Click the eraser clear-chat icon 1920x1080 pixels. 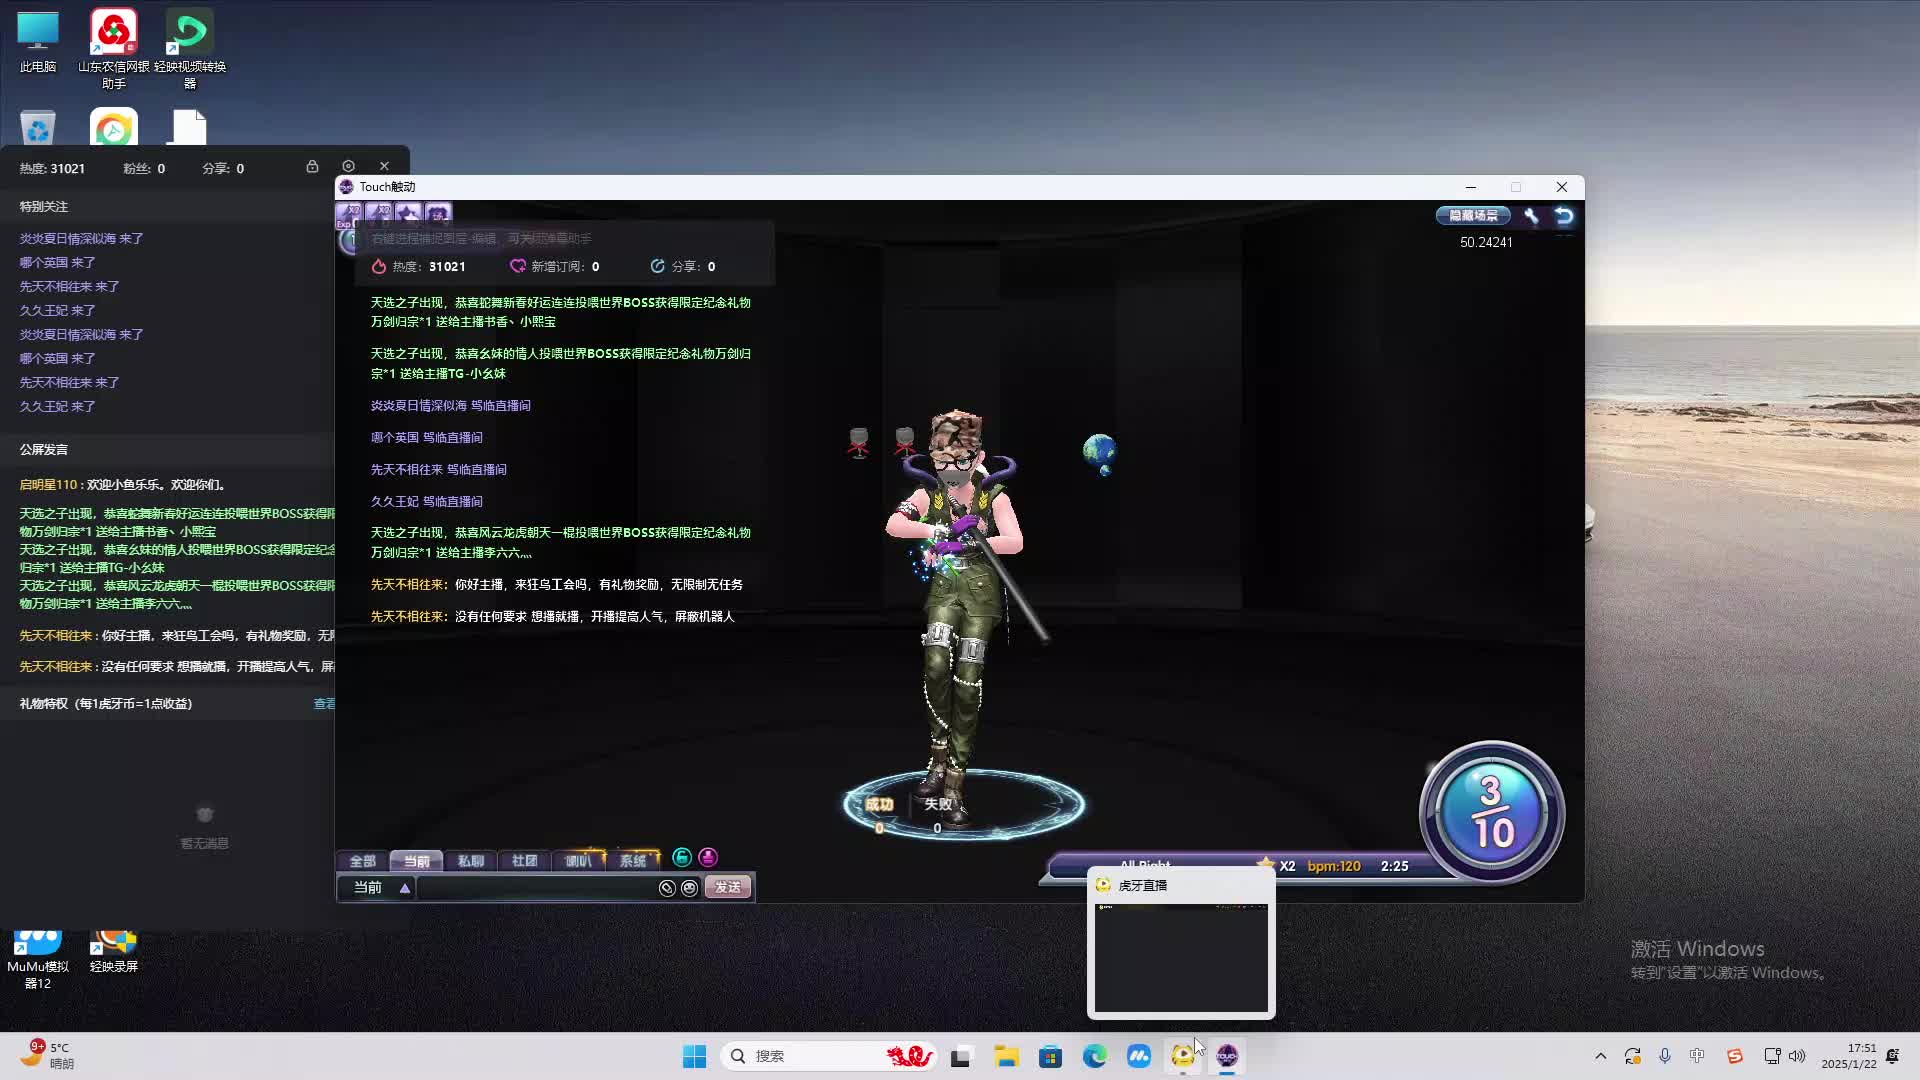[667, 888]
